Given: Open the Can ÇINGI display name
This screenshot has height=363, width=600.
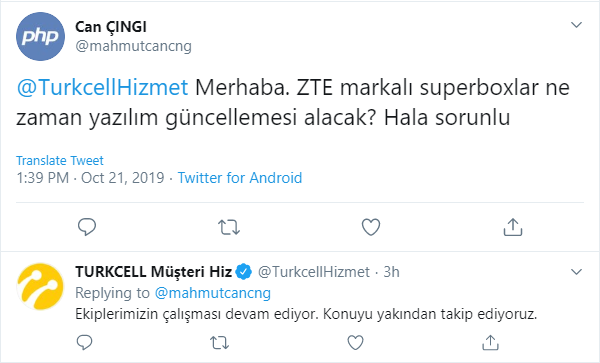Looking at the screenshot, I should point(111,27).
